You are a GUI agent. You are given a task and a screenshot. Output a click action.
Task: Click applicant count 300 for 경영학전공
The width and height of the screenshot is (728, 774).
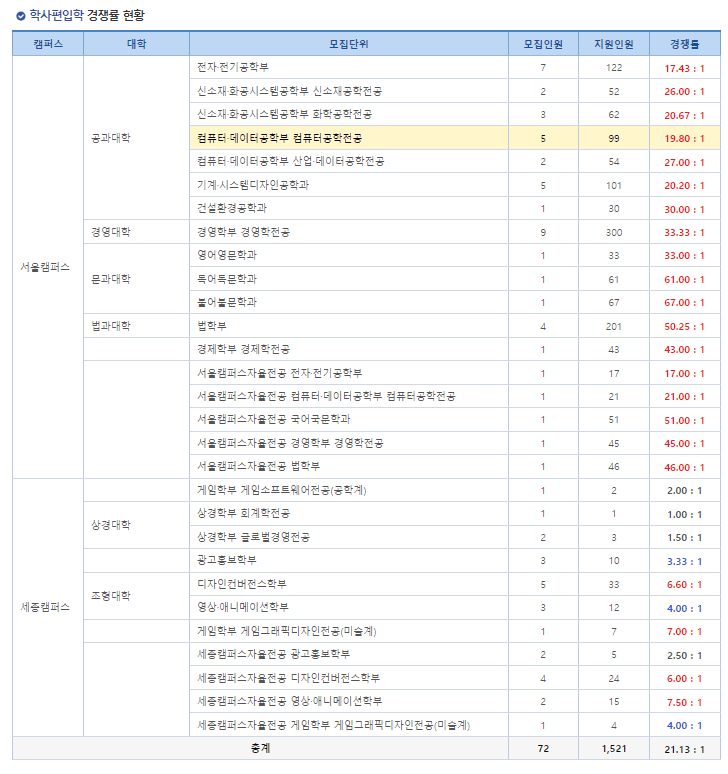(614, 232)
